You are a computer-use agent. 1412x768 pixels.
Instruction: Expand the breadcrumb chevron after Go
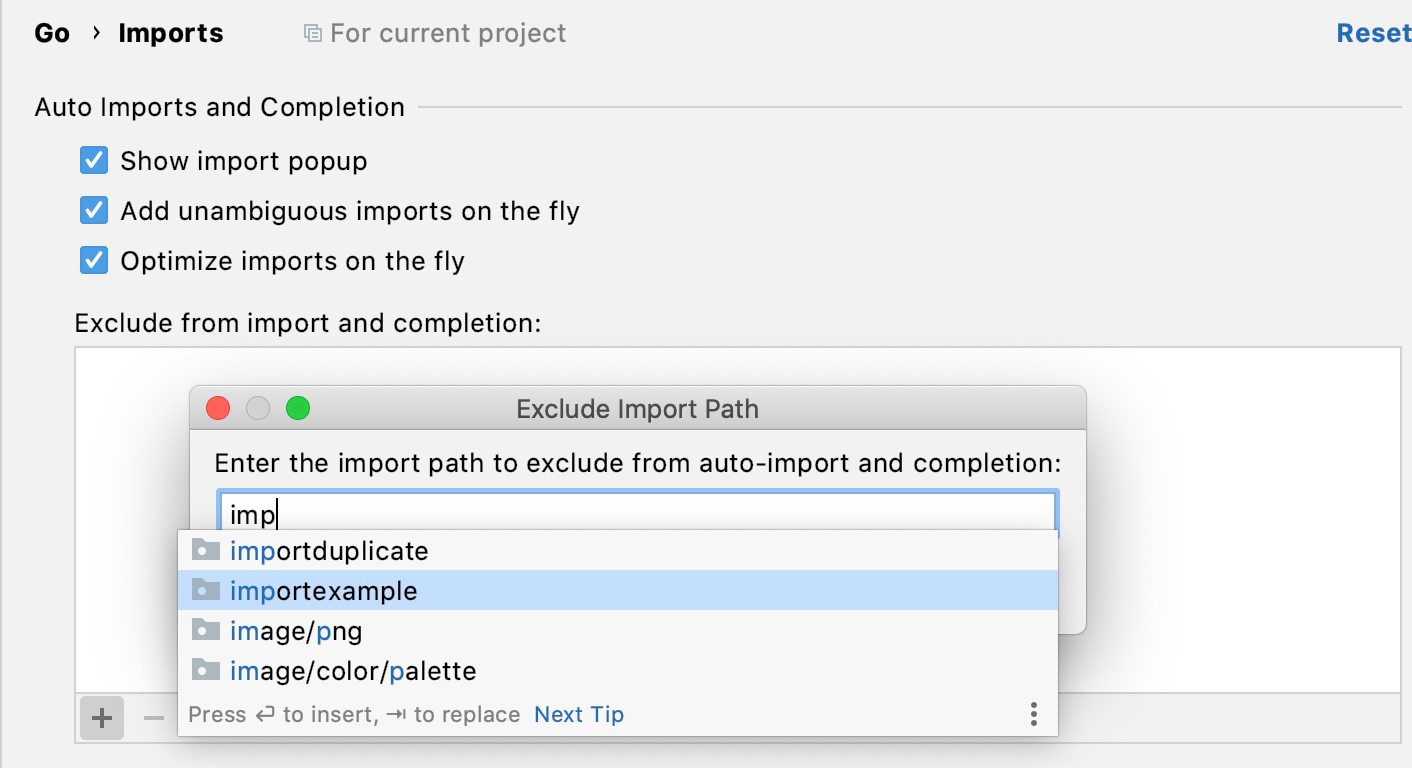click(96, 32)
